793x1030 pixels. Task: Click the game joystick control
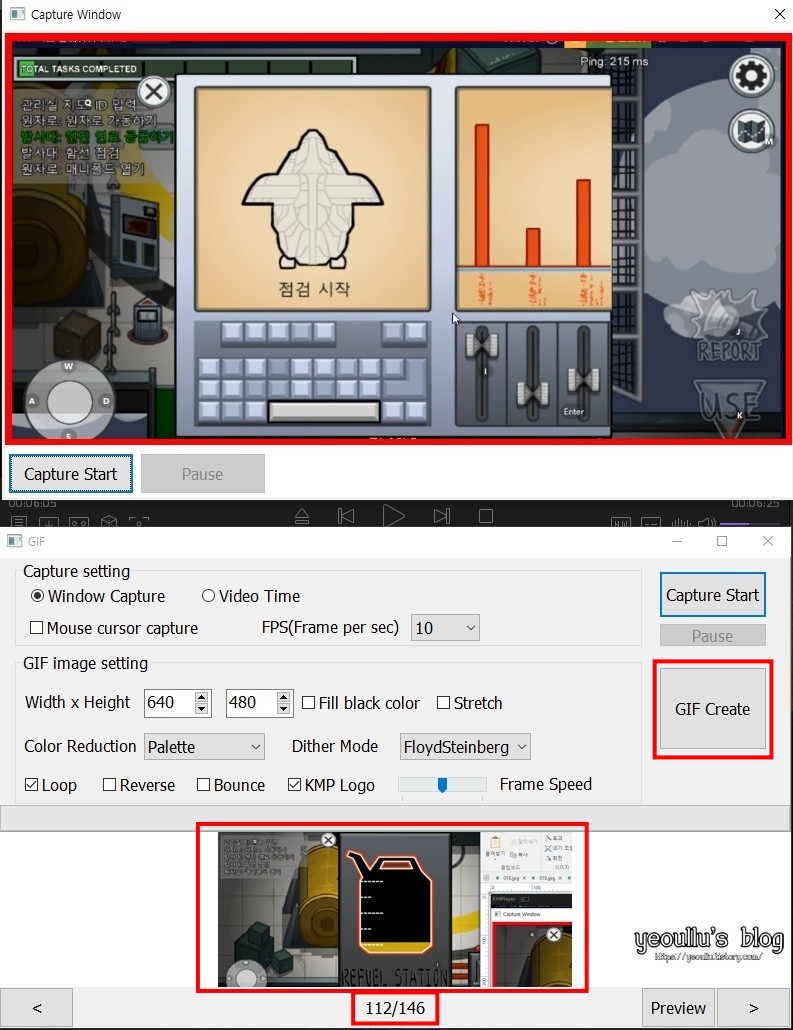pyautogui.click(x=69, y=401)
